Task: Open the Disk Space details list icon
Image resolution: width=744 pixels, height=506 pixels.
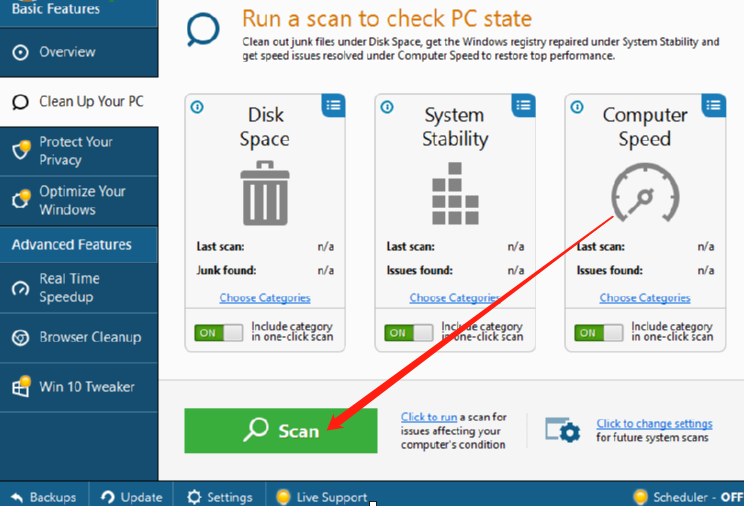Action: pos(333,105)
